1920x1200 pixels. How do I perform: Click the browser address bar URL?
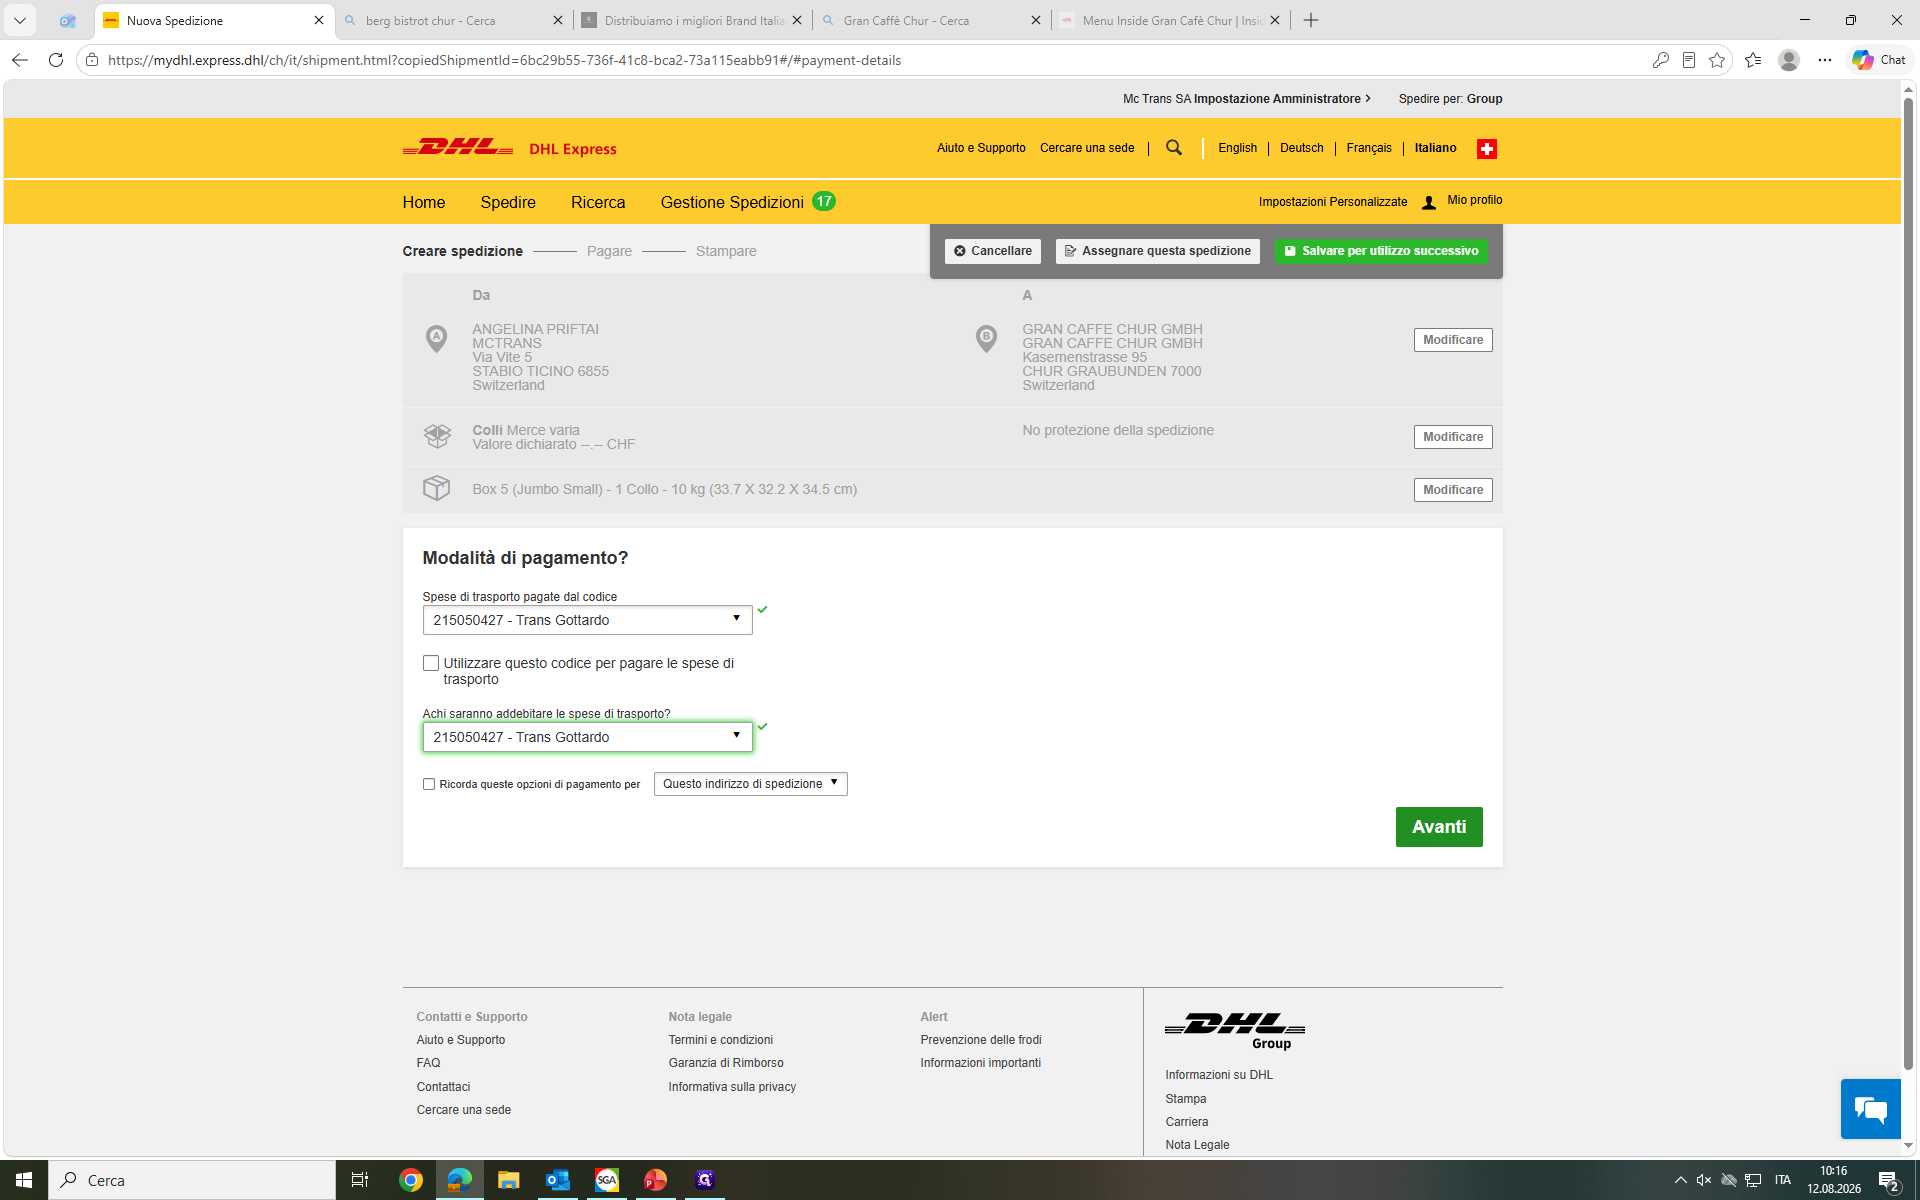(x=504, y=60)
